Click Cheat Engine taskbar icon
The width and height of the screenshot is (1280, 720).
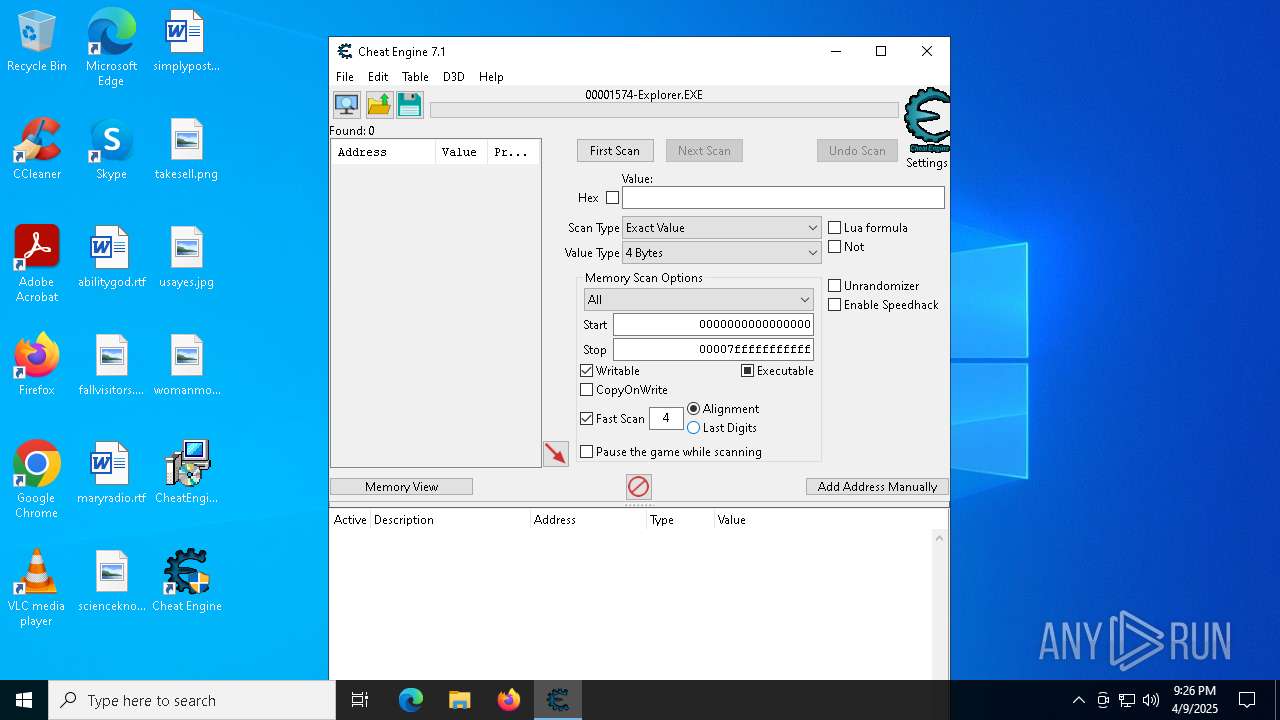(x=558, y=700)
